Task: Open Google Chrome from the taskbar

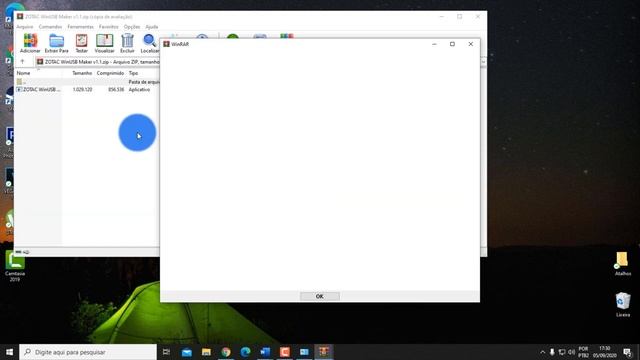Action: click(x=226, y=352)
